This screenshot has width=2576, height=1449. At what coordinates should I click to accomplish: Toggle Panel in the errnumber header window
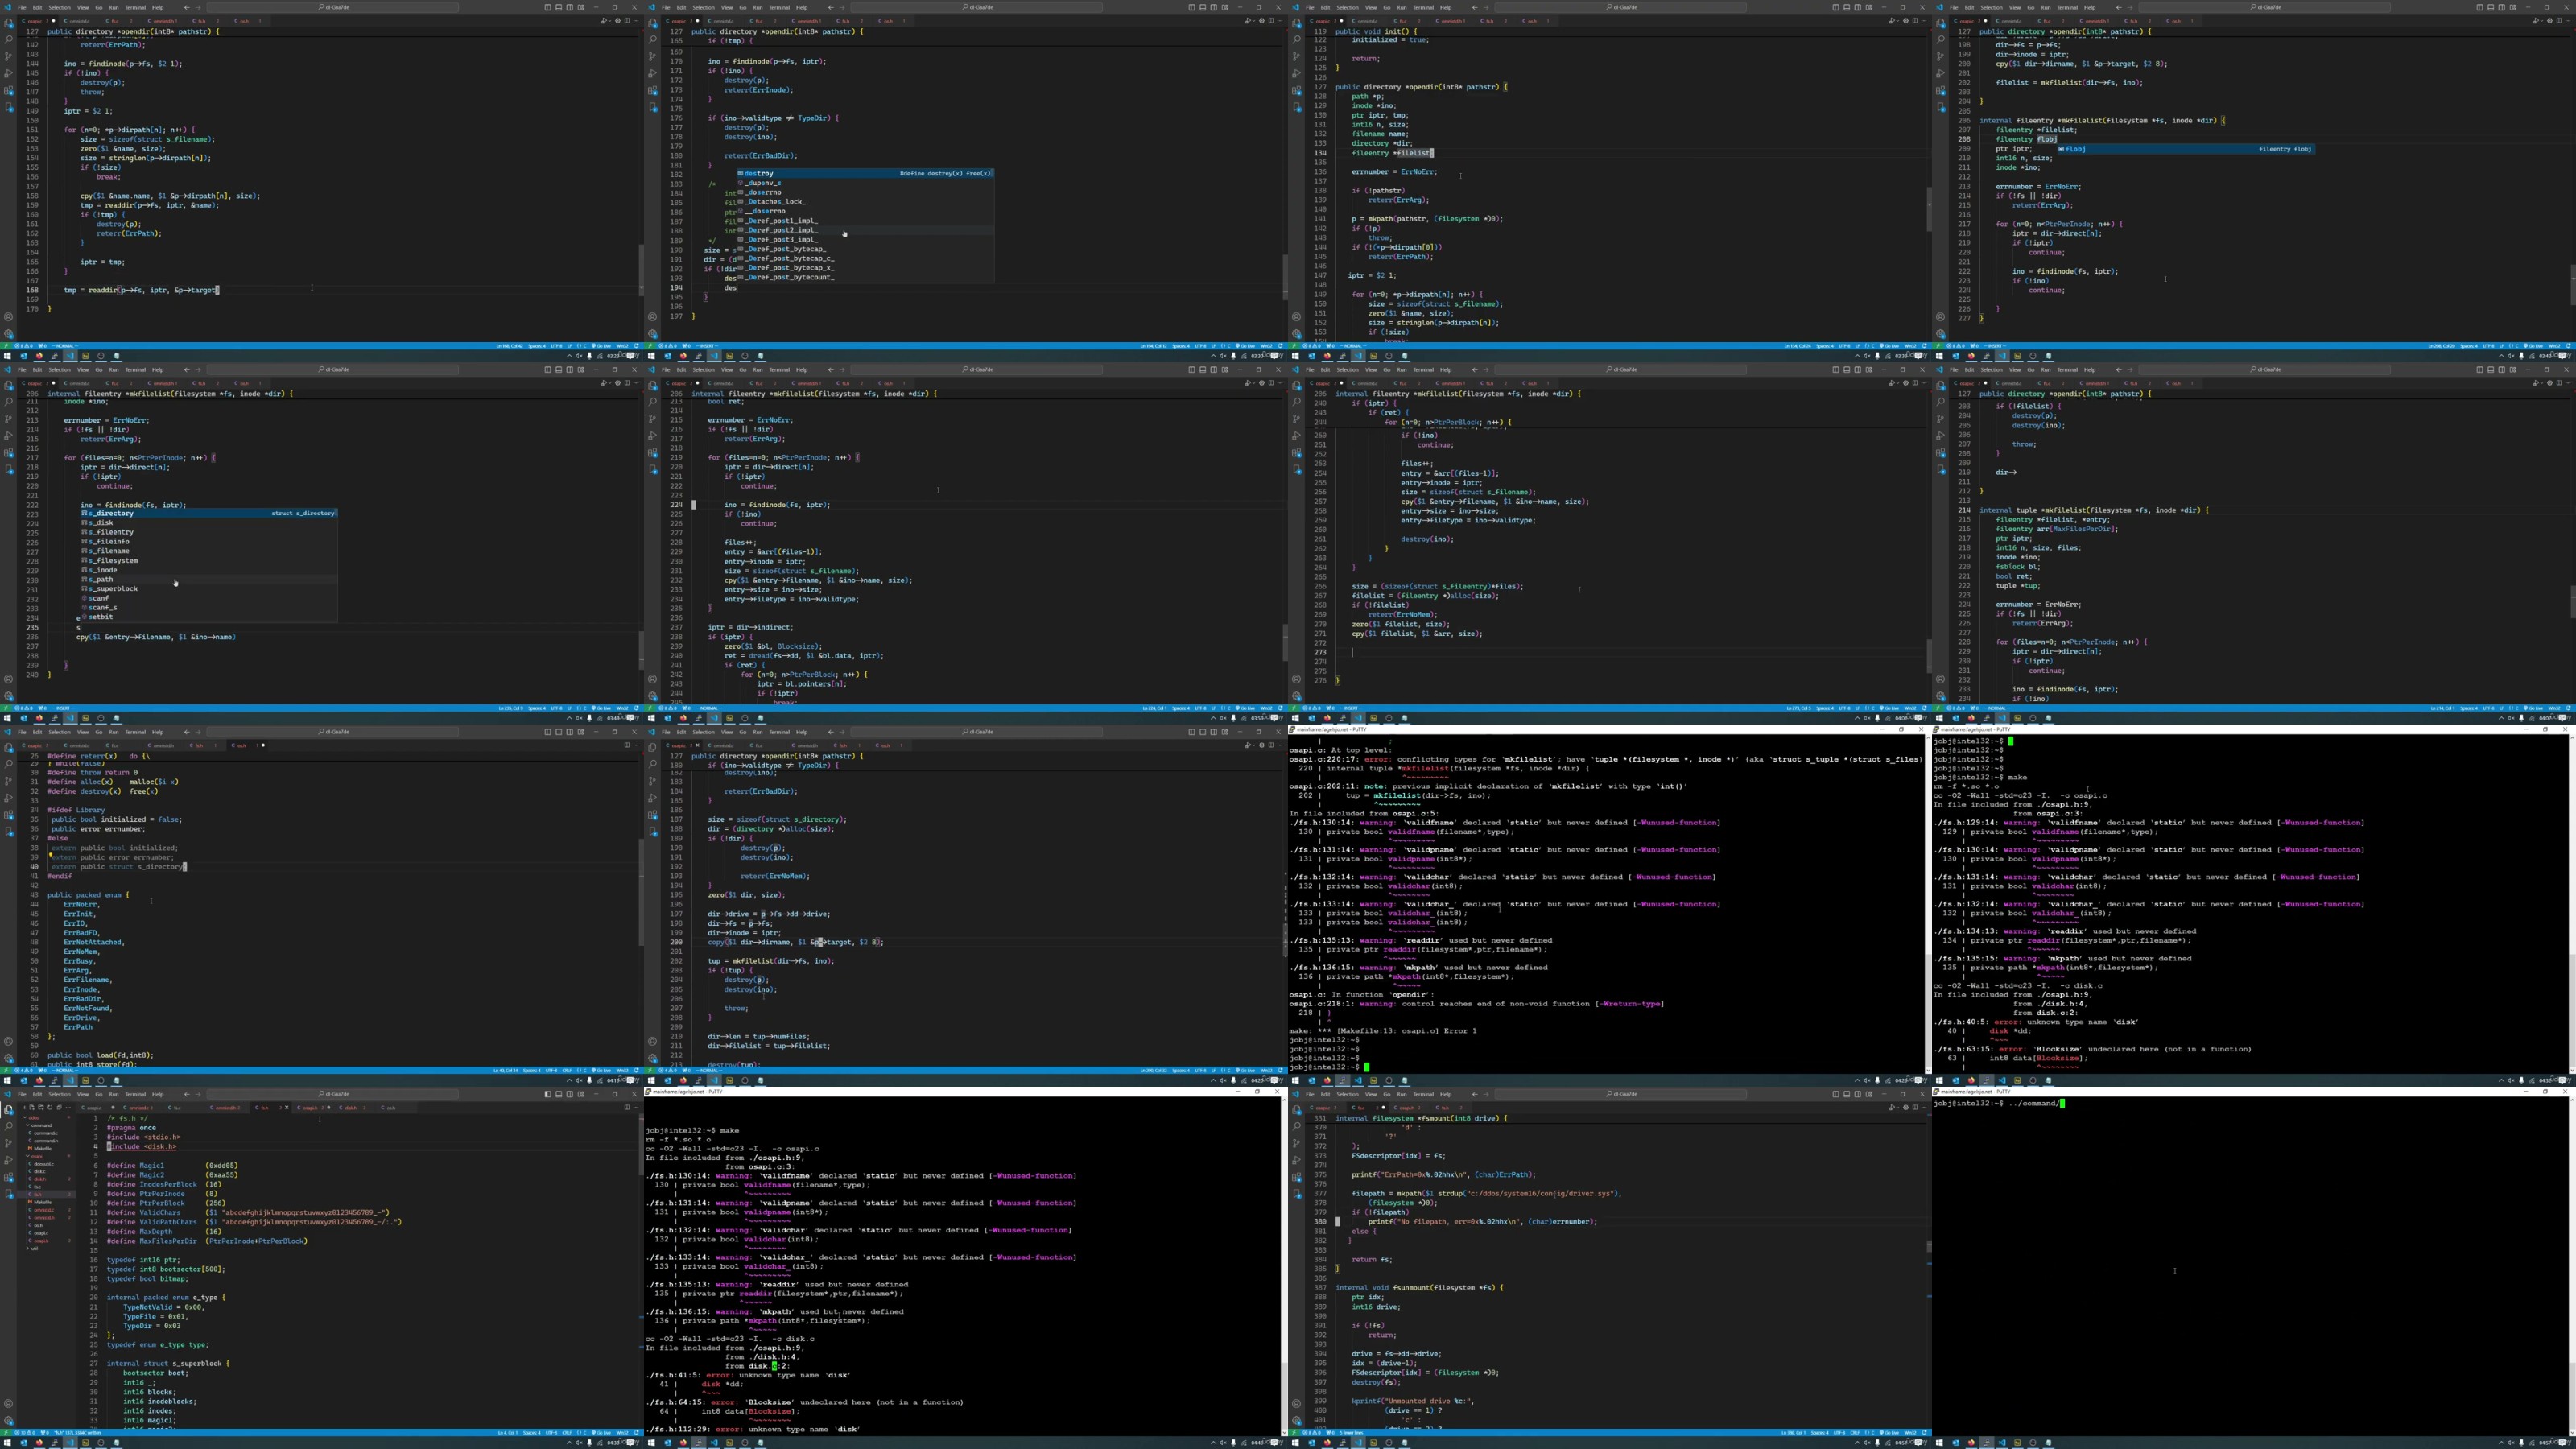[x=559, y=732]
